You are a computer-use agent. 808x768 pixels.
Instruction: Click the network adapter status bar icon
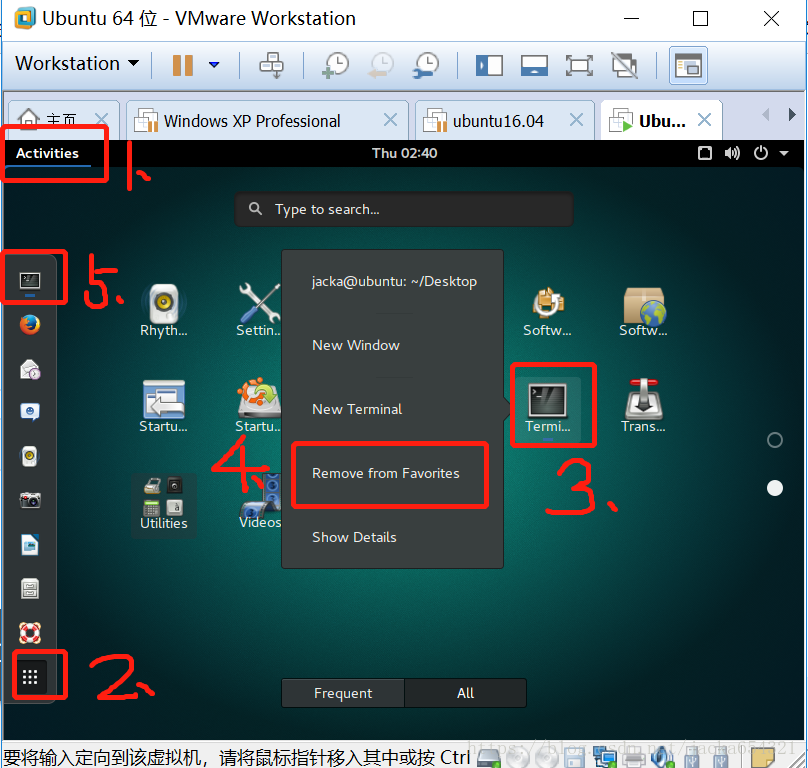[605, 758]
